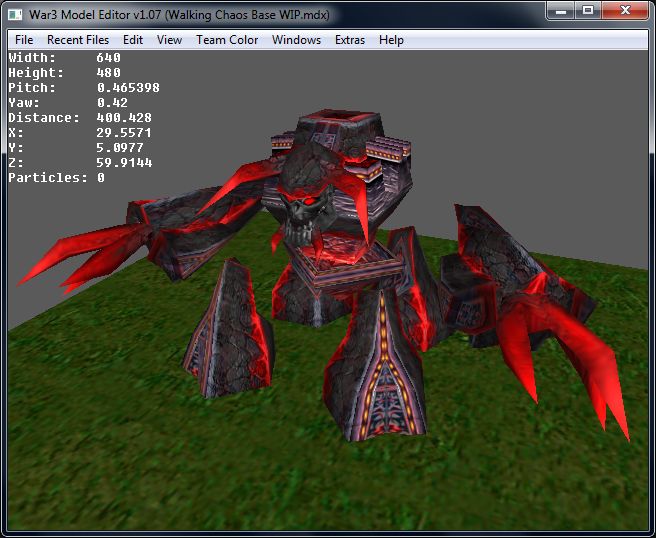This screenshot has height=538, width=656.
Task: Open the Extras menu
Action: pyautogui.click(x=350, y=40)
